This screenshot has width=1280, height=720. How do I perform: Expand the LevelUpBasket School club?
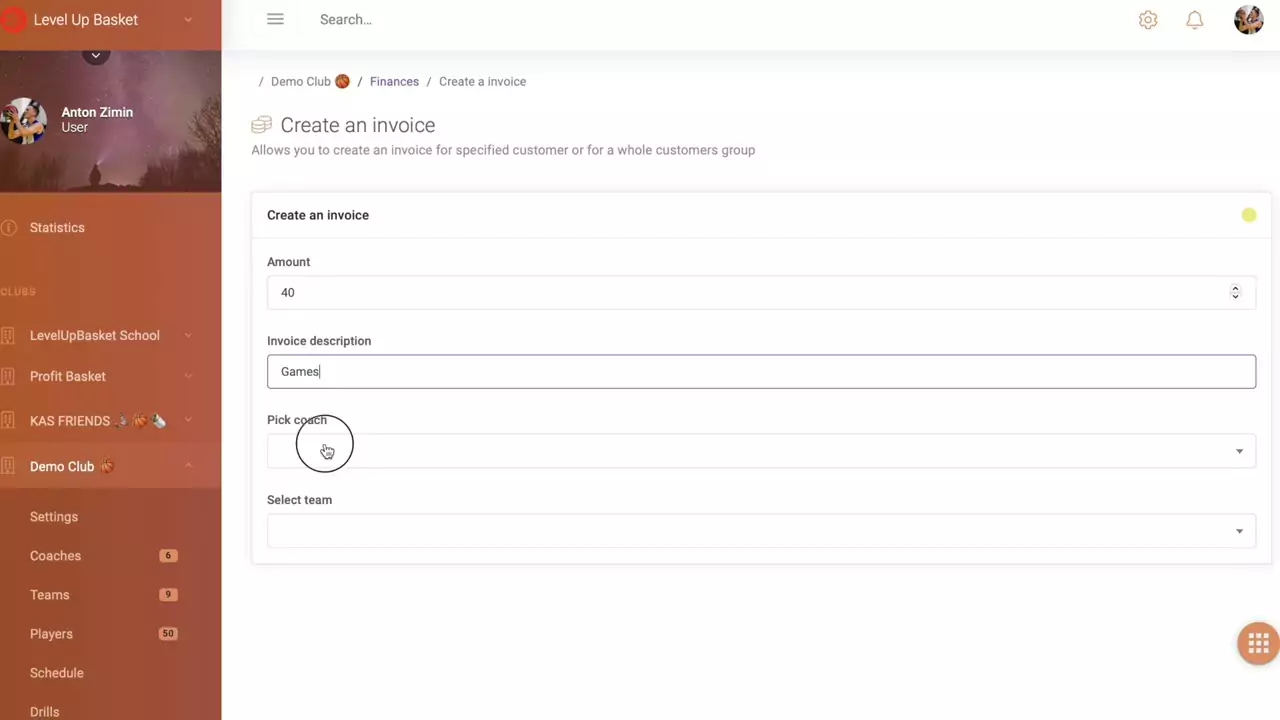[188, 336]
